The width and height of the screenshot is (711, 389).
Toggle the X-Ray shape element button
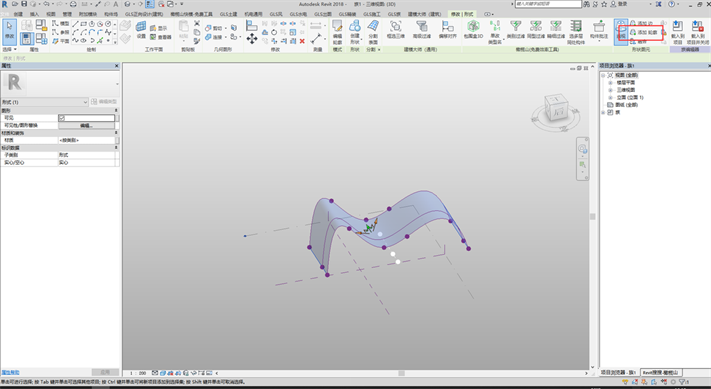[621, 32]
